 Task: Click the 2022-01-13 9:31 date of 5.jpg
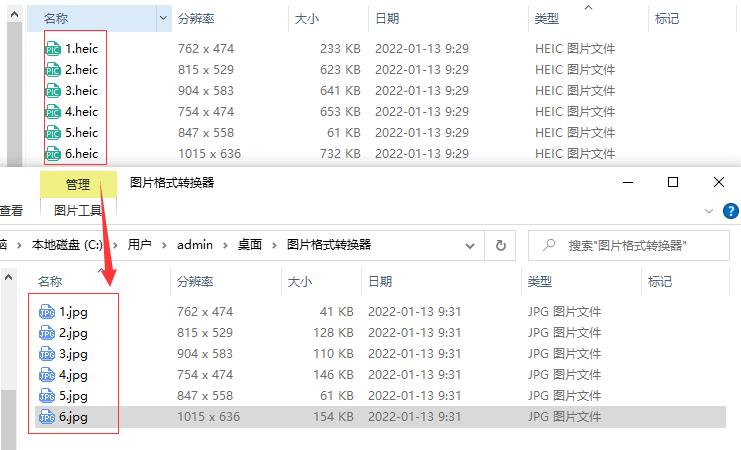[414, 396]
